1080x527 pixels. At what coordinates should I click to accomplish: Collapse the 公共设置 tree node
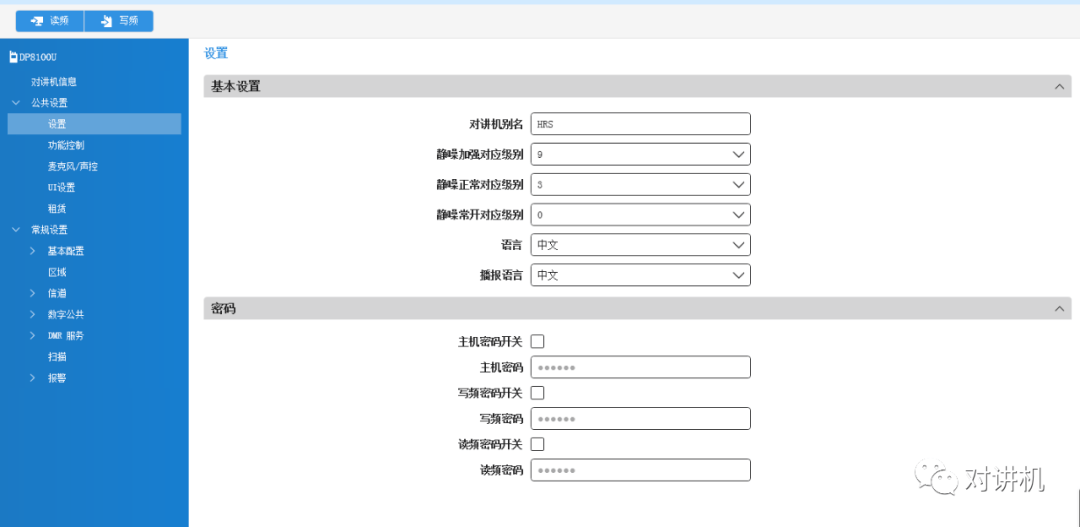tap(16, 103)
